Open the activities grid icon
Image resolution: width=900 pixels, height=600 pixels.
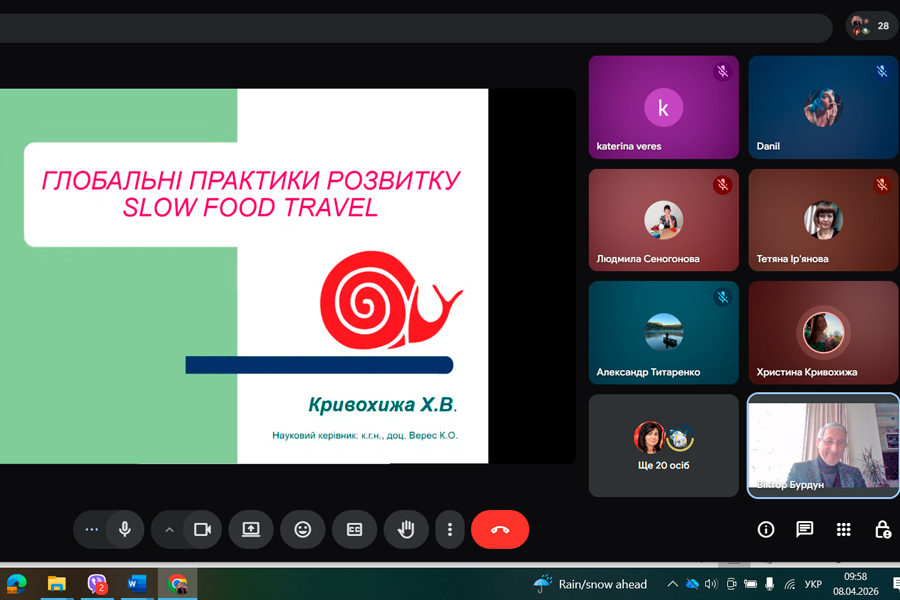point(843,529)
